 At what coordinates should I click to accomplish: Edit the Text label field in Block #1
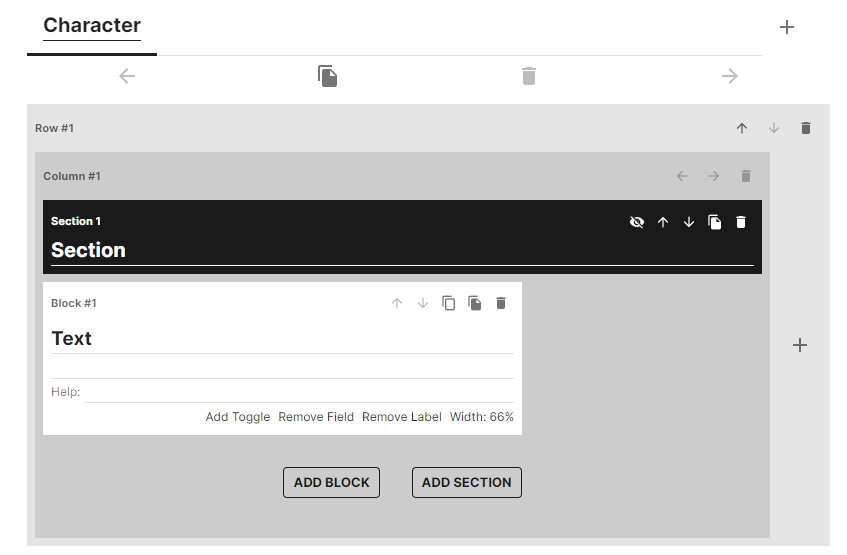[x=283, y=339]
